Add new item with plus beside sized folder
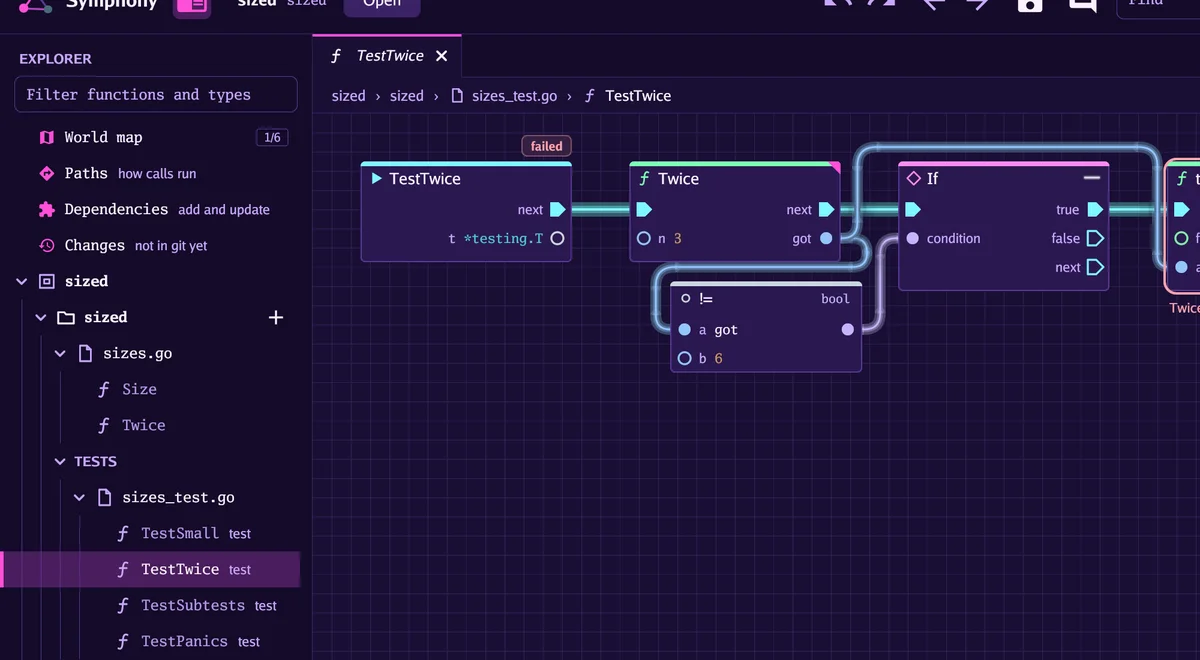The height and width of the screenshot is (660, 1200). 276,317
